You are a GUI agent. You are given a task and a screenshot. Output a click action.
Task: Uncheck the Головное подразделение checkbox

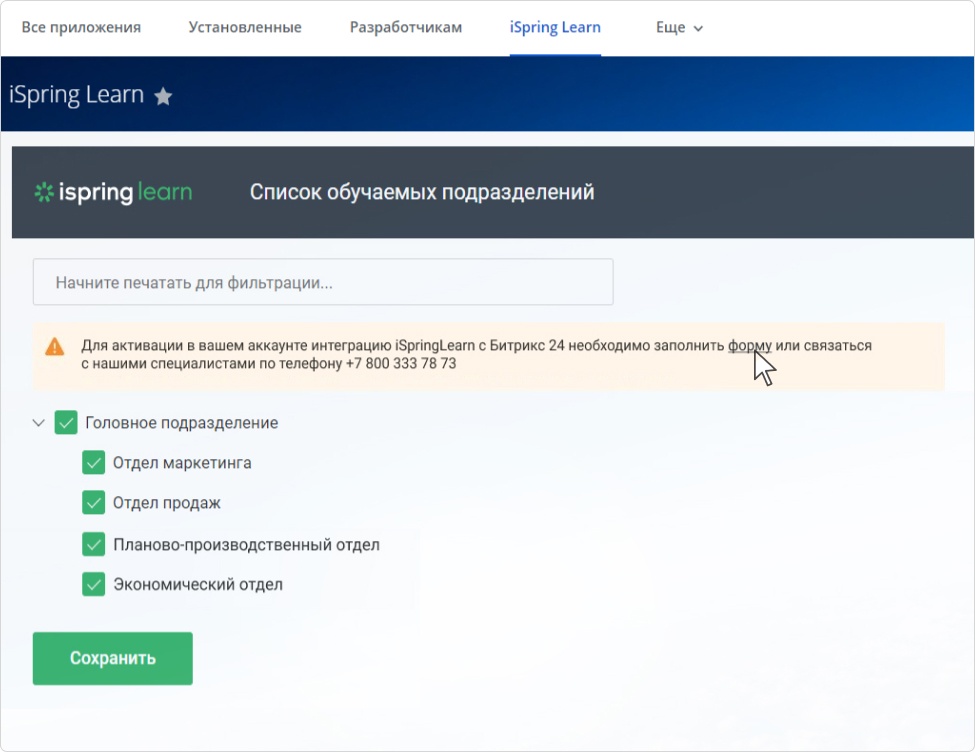66,422
